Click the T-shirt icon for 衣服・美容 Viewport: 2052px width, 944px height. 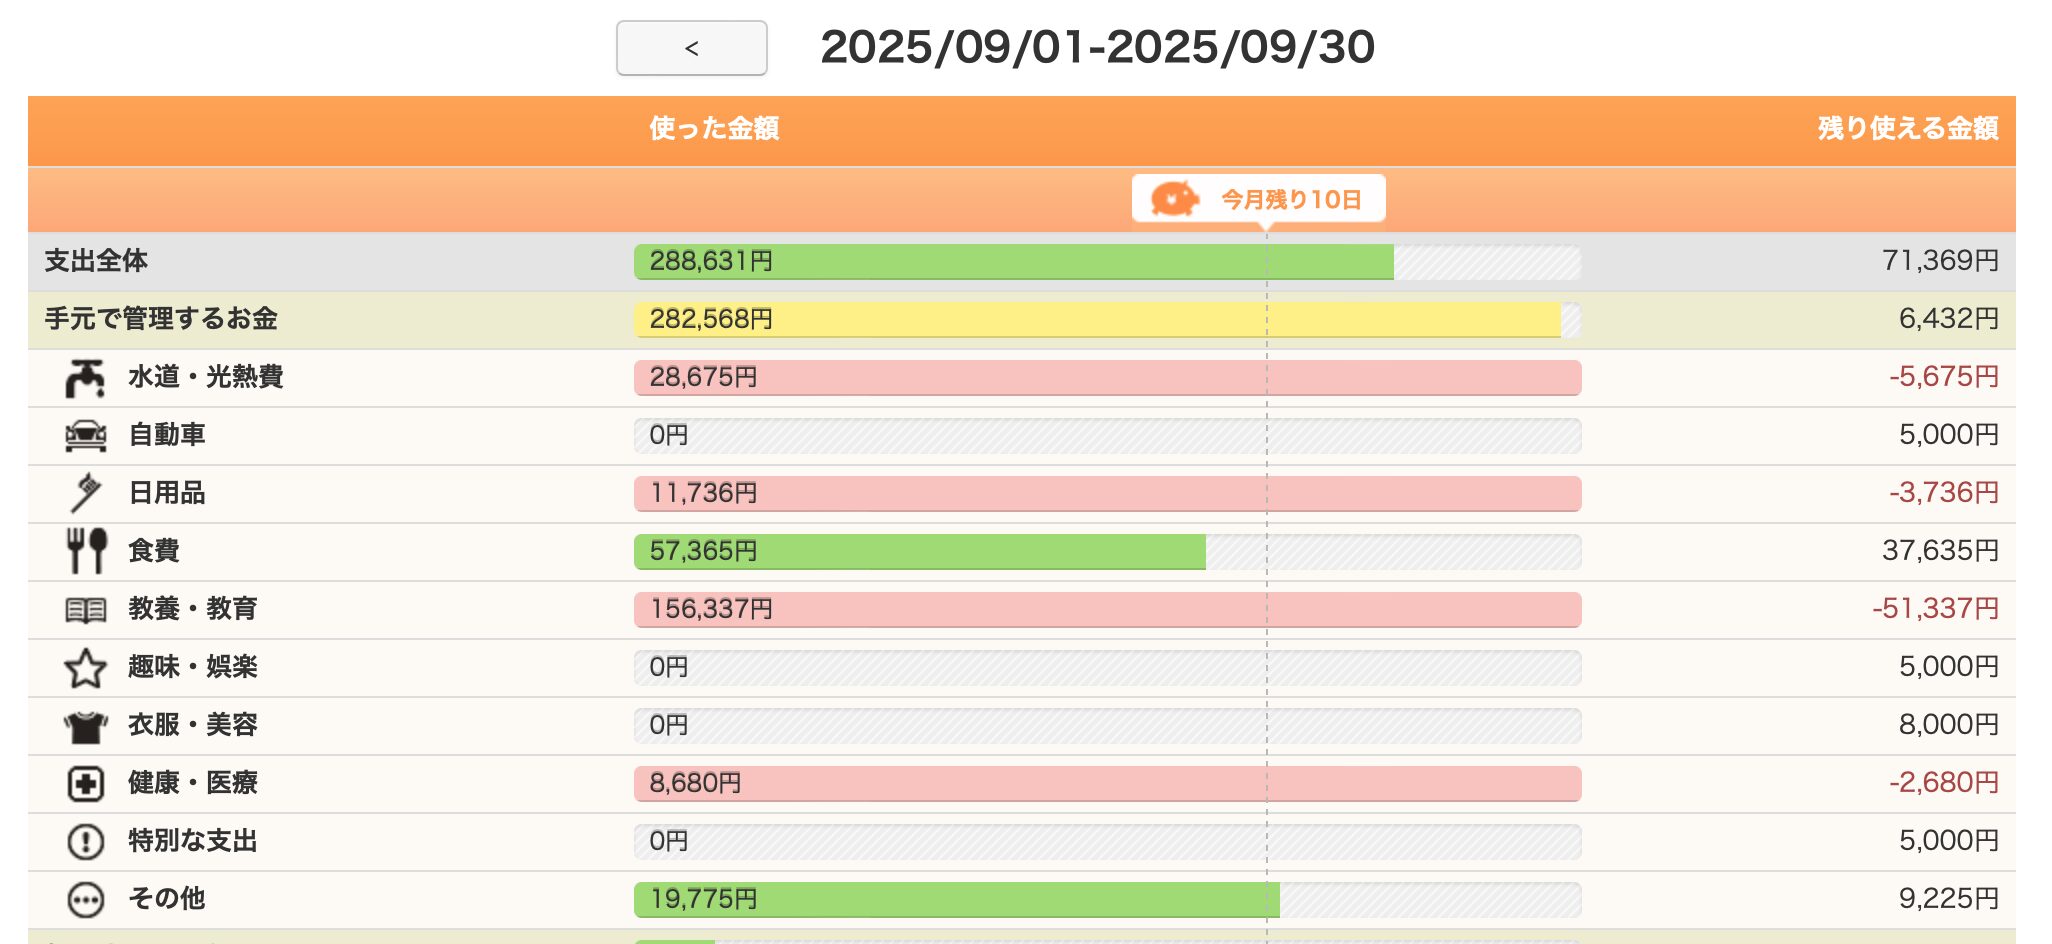tap(85, 726)
